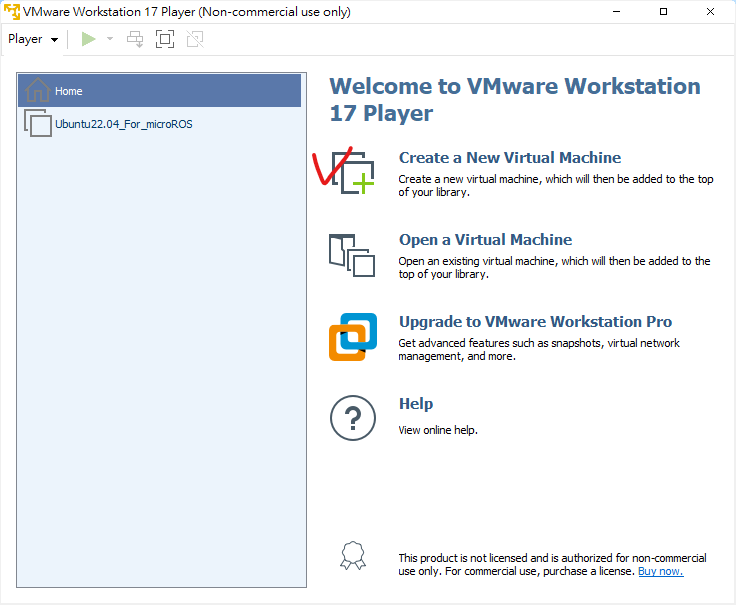
Task: Open Create a New Virtual Machine link
Action: [510, 158]
